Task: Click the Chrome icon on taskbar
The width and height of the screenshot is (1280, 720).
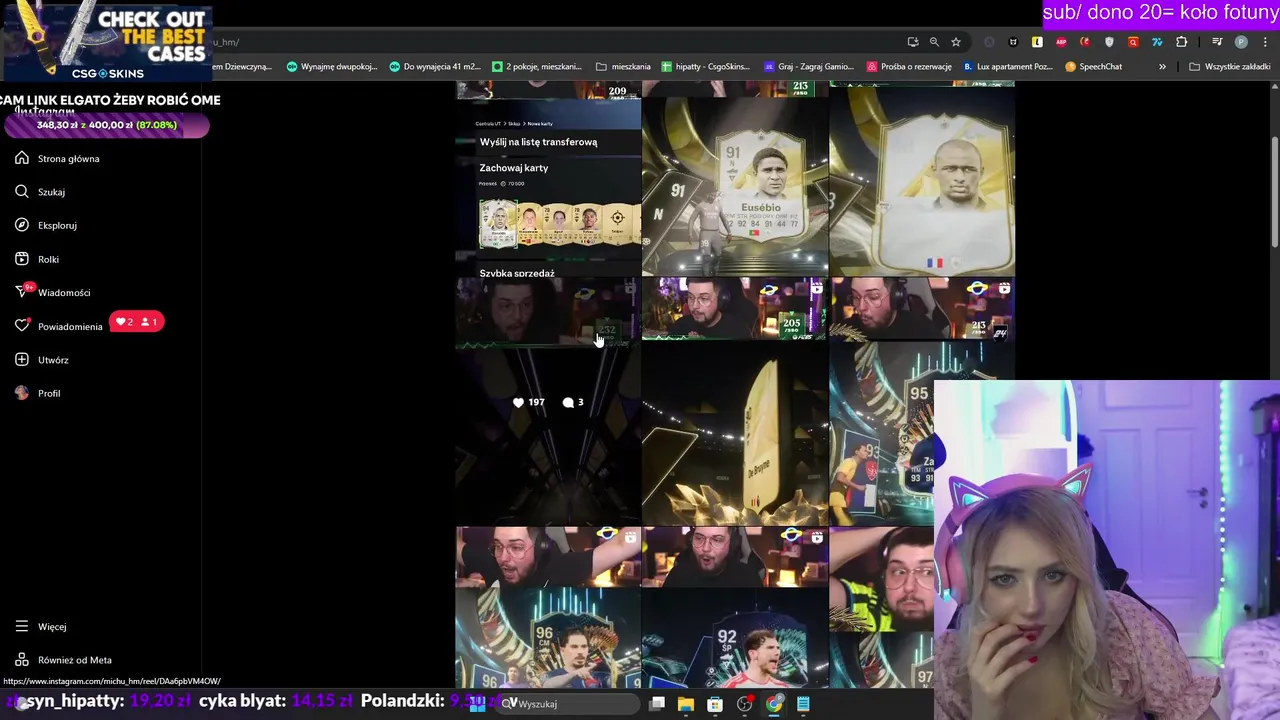Action: point(774,704)
